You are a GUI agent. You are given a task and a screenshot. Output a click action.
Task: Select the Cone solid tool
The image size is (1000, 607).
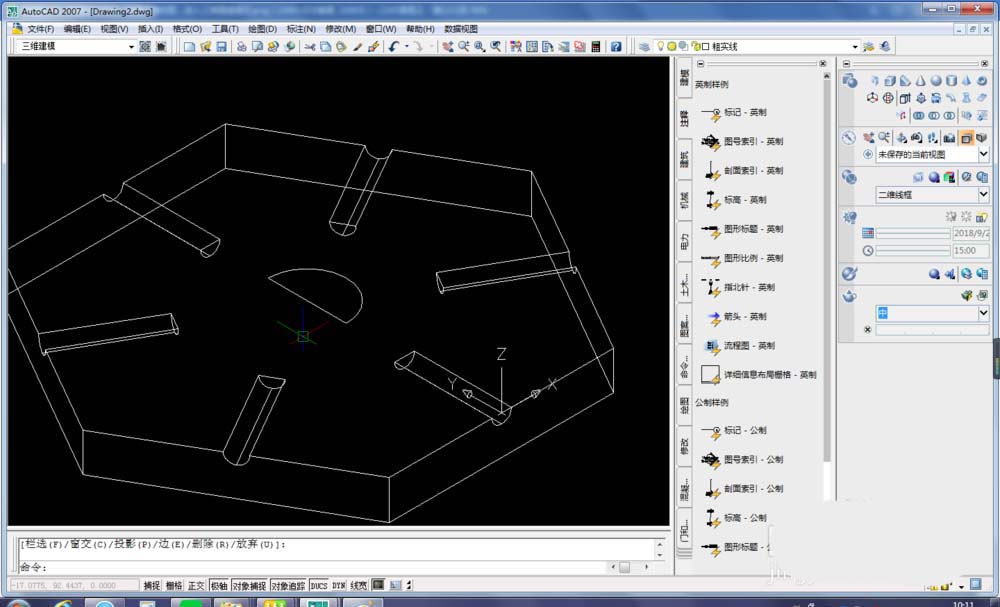click(920, 81)
